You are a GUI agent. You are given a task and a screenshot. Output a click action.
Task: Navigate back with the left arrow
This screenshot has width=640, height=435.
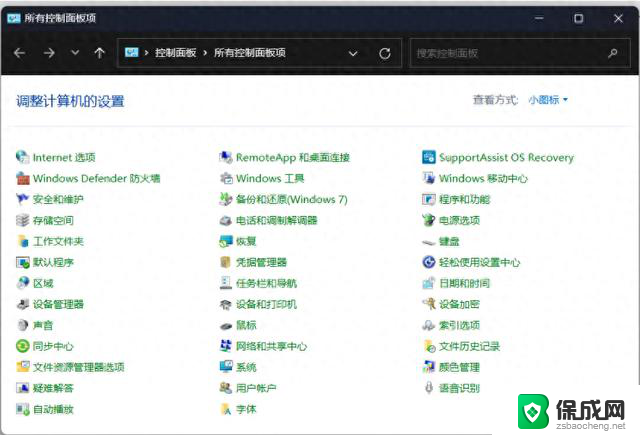(x=20, y=53)
